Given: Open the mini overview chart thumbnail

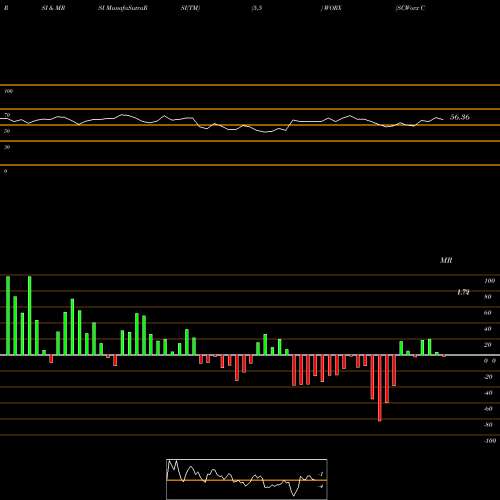Looking at the screenshot, I should 247,479.
